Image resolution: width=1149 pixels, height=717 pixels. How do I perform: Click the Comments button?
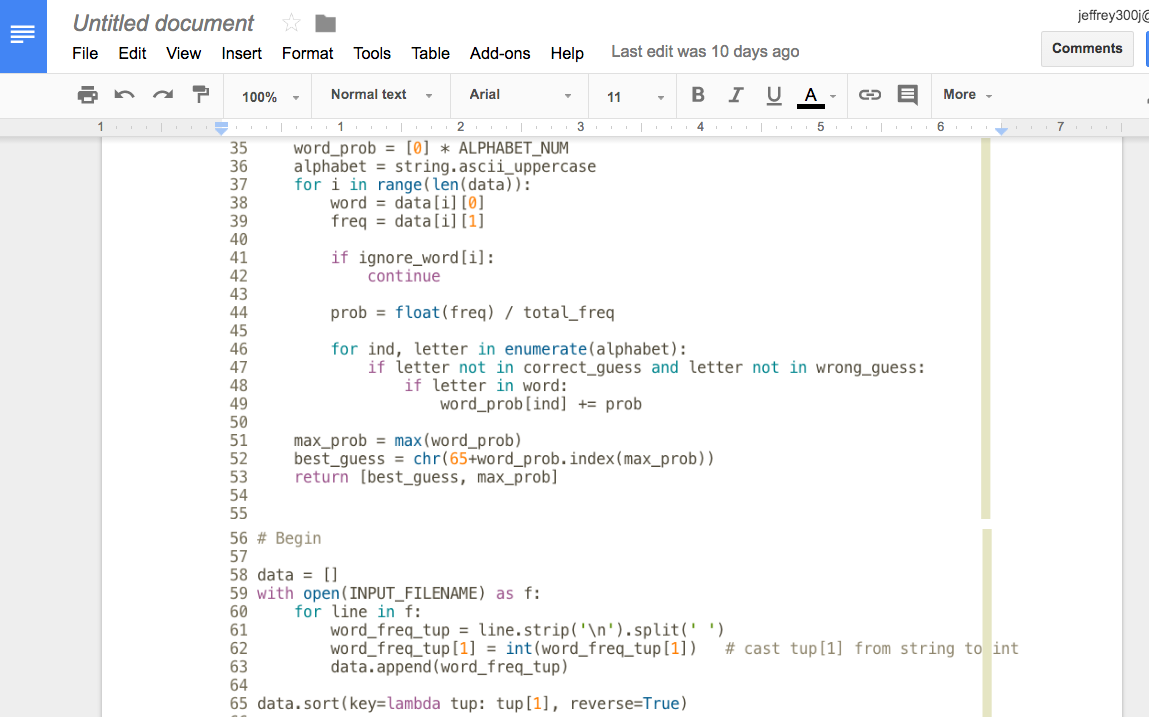tap(1087, 48)
